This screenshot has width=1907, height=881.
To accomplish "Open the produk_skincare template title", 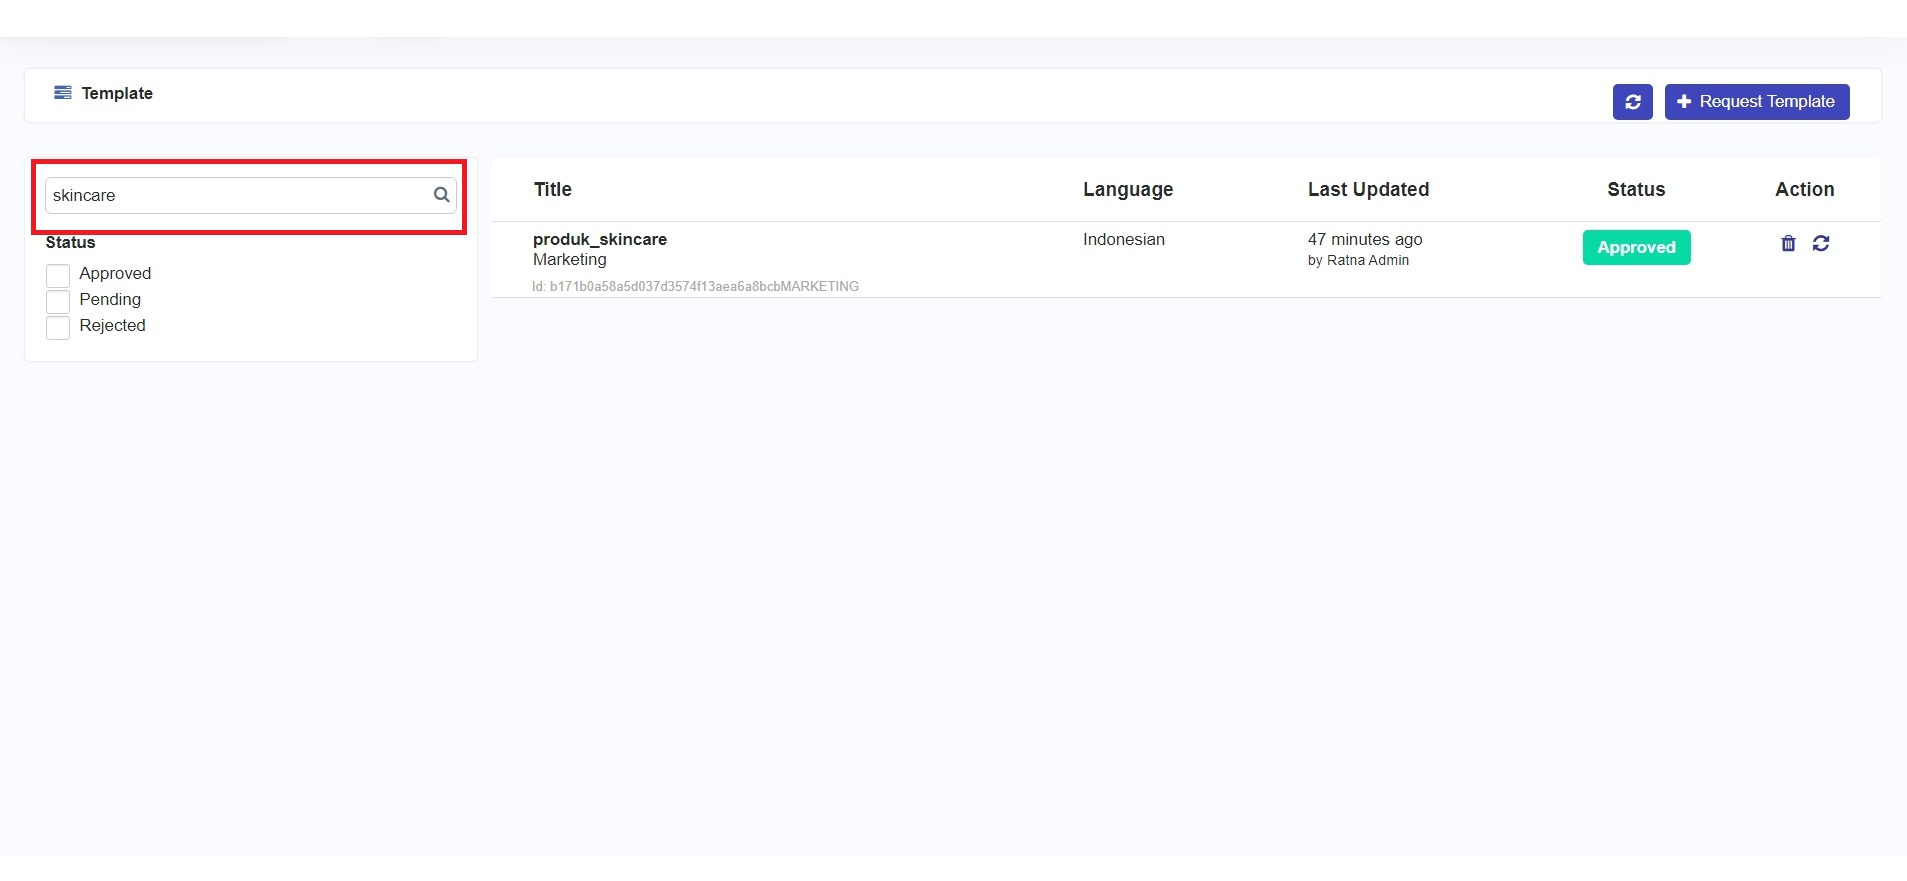I will tap(599, 240).
